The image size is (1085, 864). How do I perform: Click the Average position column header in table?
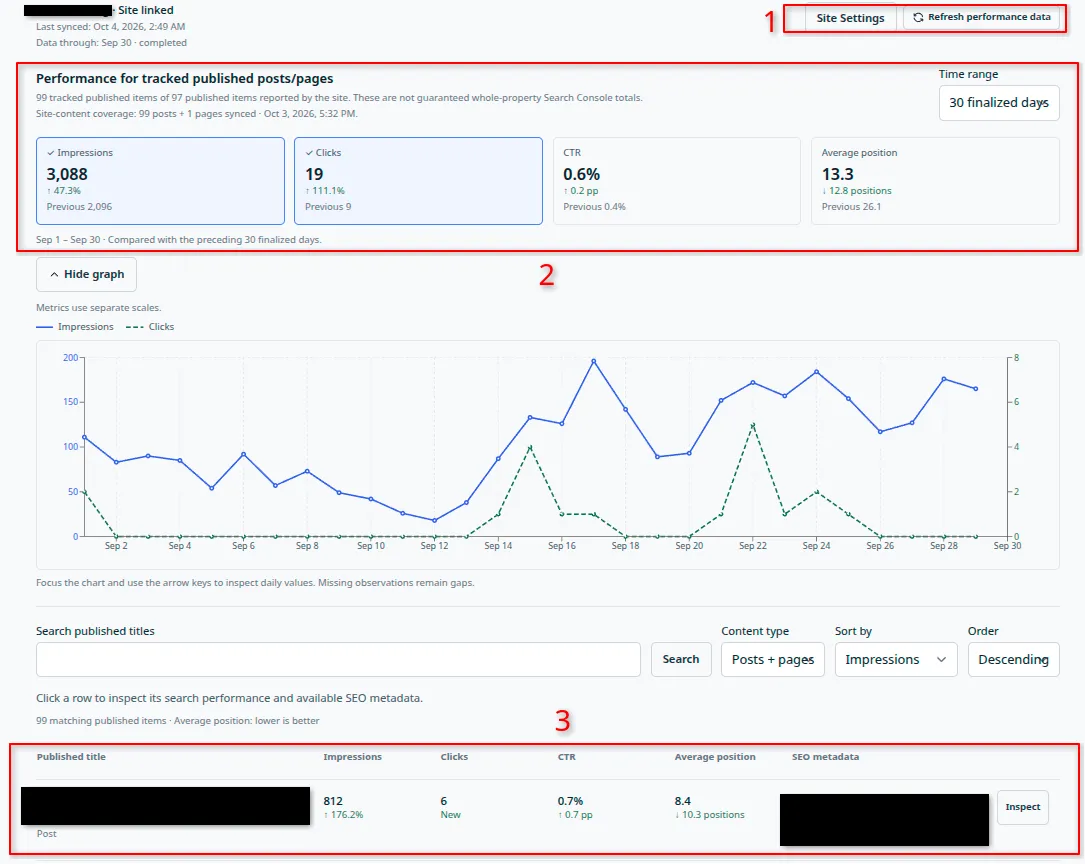click(x=715, y=757)
